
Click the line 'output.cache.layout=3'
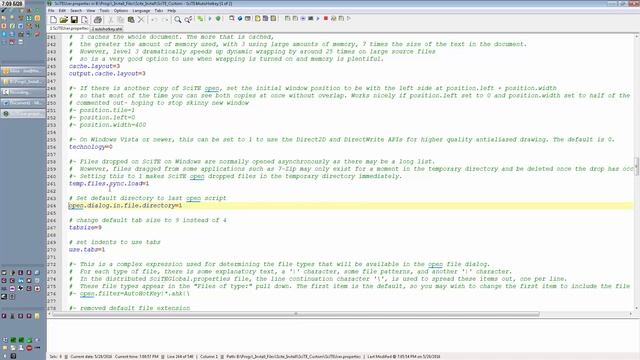tap(107, 73)
